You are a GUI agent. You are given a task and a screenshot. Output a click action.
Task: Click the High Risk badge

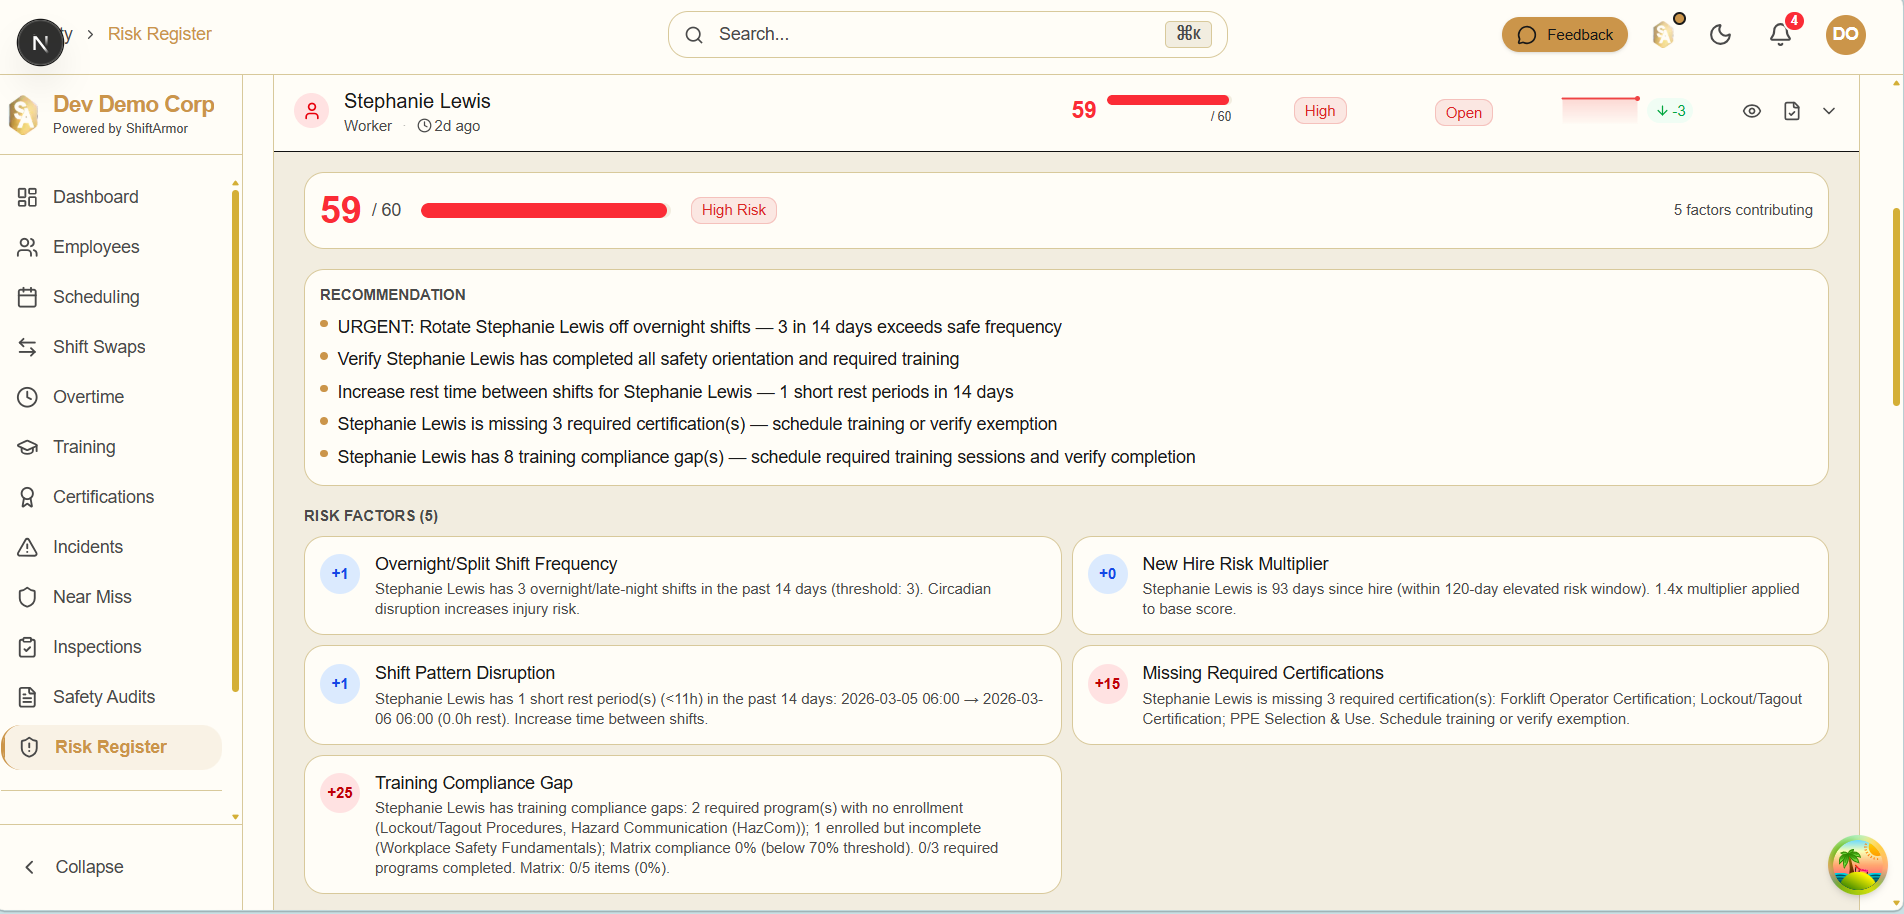coord(733,210)
